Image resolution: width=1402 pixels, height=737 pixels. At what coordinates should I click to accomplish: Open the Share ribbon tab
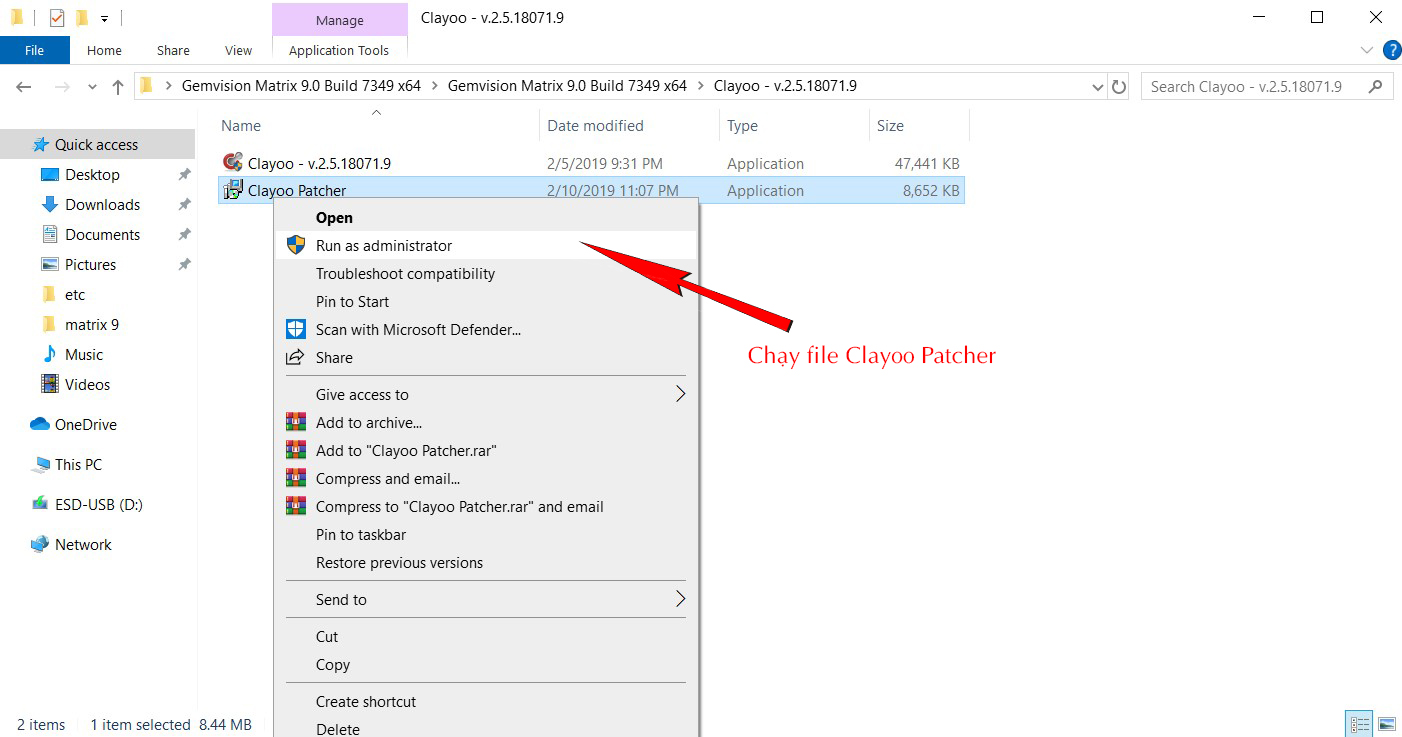point(173,50)
